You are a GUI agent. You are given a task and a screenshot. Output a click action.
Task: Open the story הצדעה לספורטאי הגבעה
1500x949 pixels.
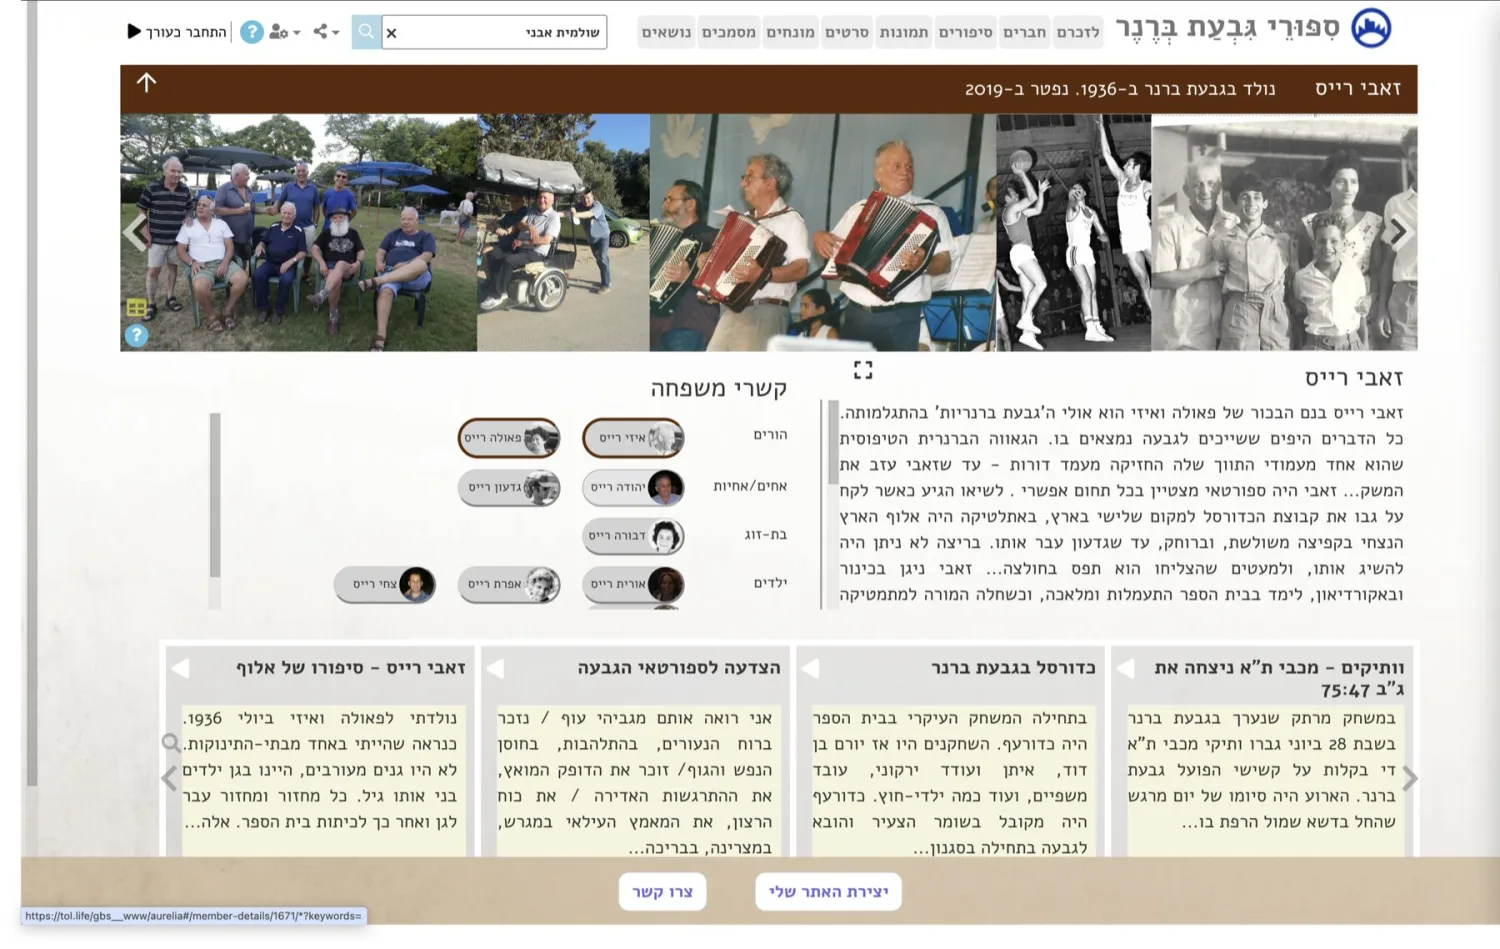(x=679, y=667)
